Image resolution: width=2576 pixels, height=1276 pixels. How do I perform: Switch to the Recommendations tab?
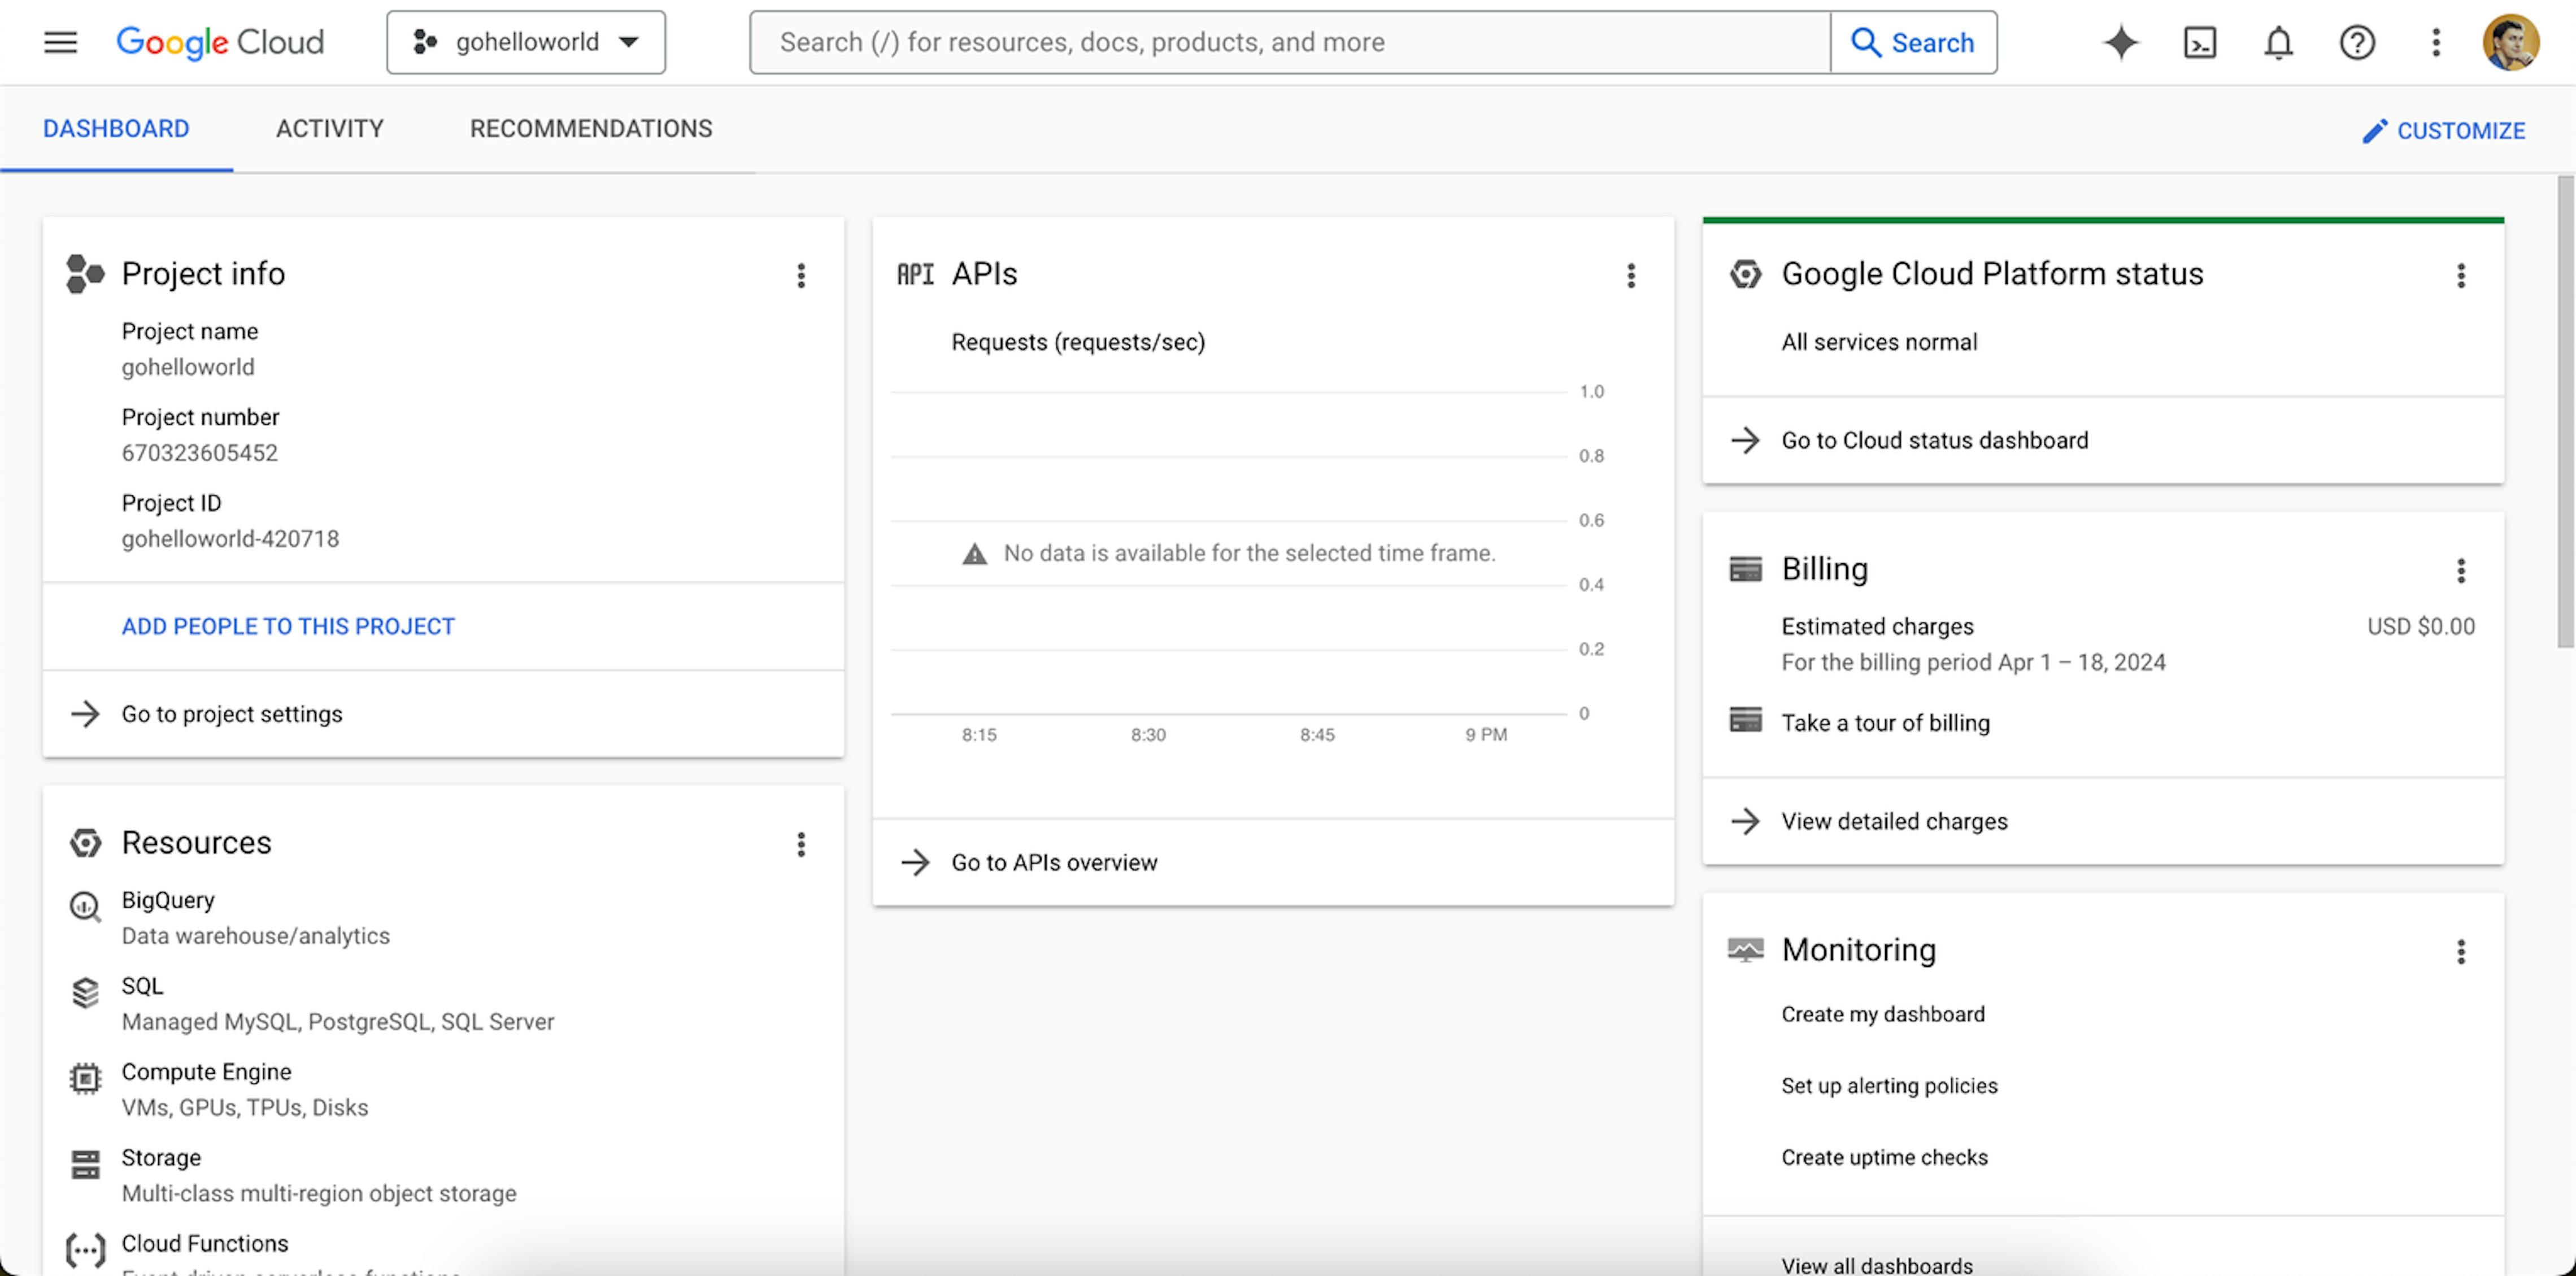[x=591, y=129]
